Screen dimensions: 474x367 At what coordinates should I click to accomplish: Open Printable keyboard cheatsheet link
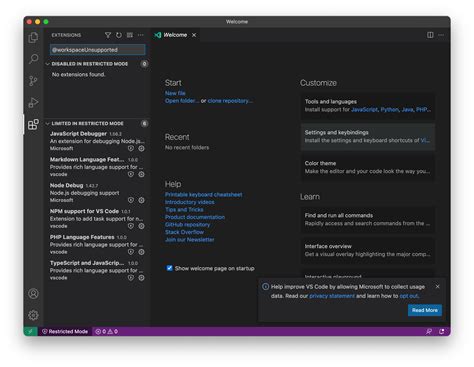pyautogui.click(x=203, y=194)
